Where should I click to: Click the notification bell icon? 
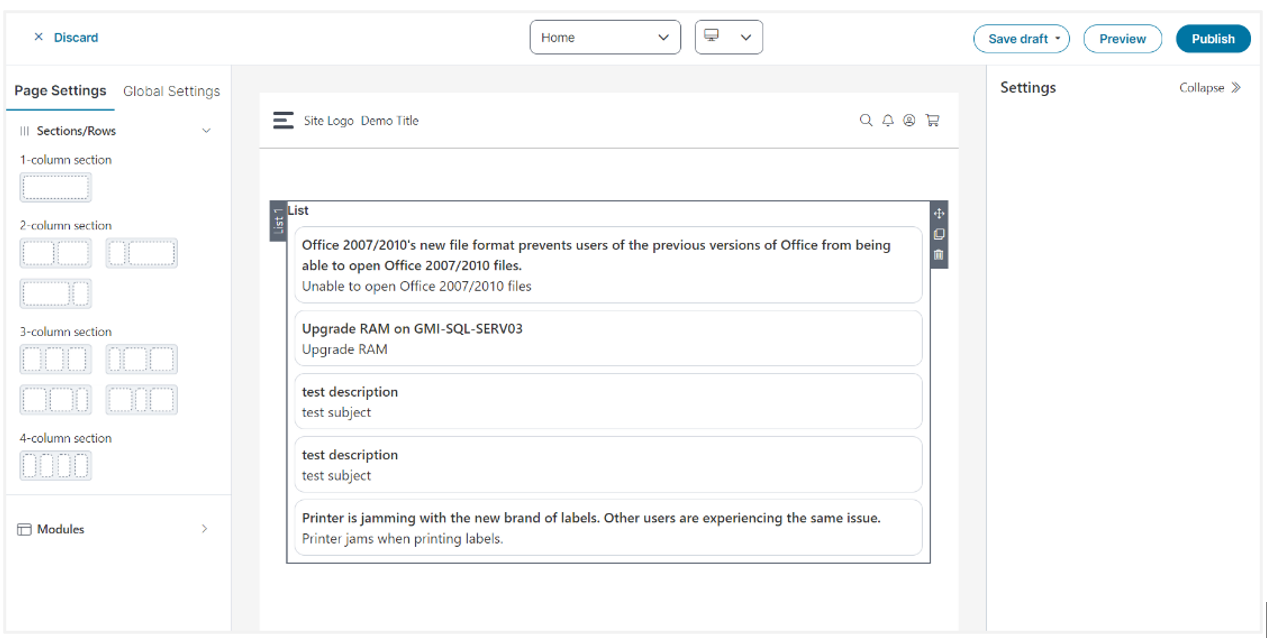(x=888, y=120)
